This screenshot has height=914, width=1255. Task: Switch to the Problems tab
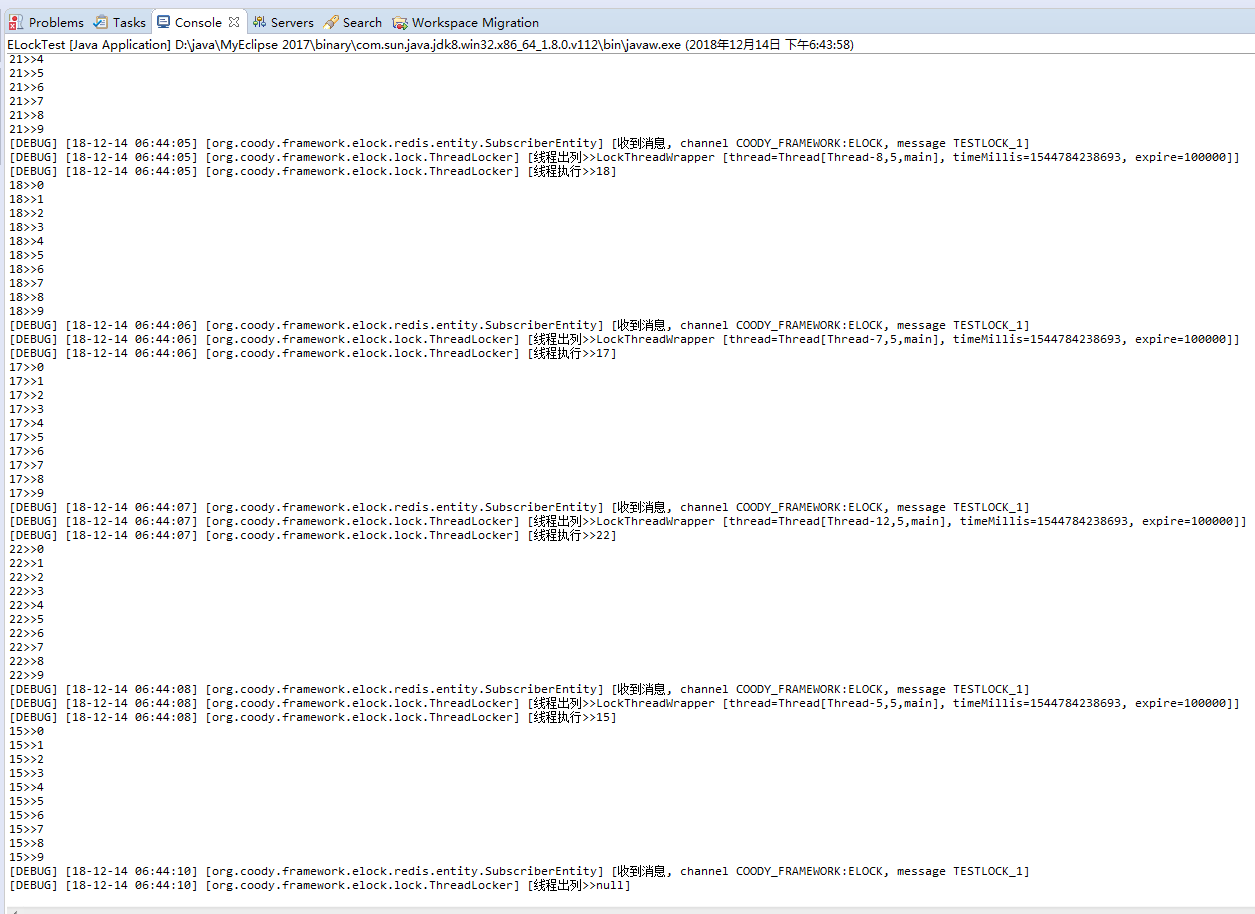point(47,22)
